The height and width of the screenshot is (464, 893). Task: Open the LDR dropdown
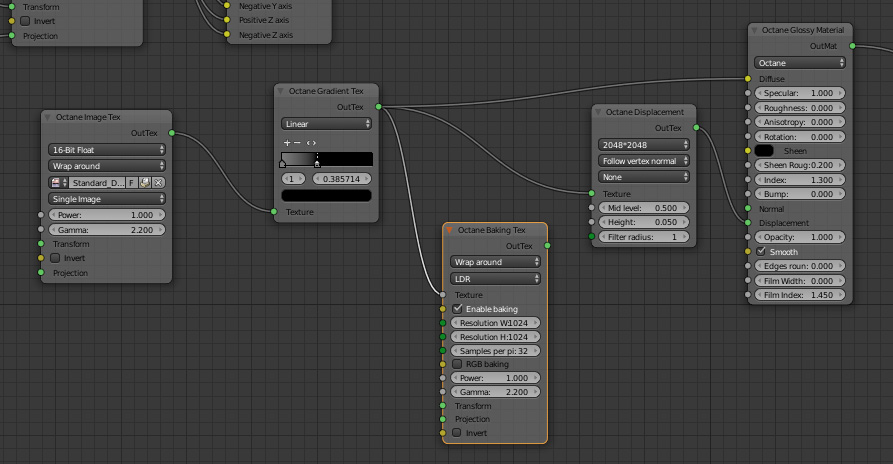495,279
